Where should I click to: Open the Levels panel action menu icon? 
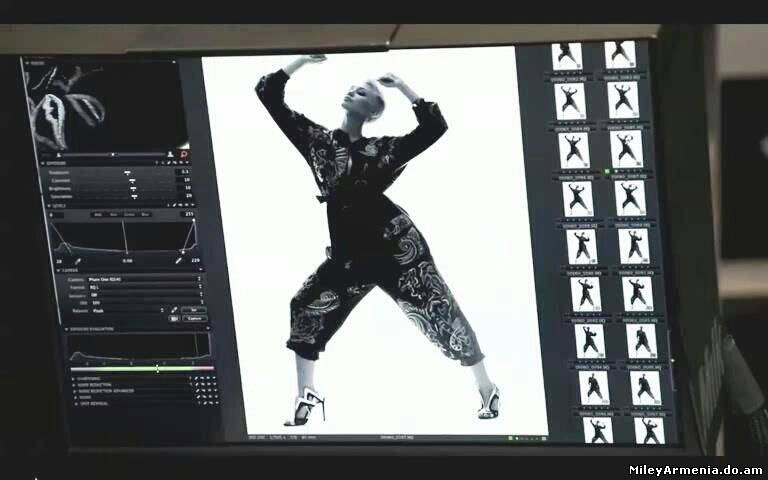(x=192, y=205)
